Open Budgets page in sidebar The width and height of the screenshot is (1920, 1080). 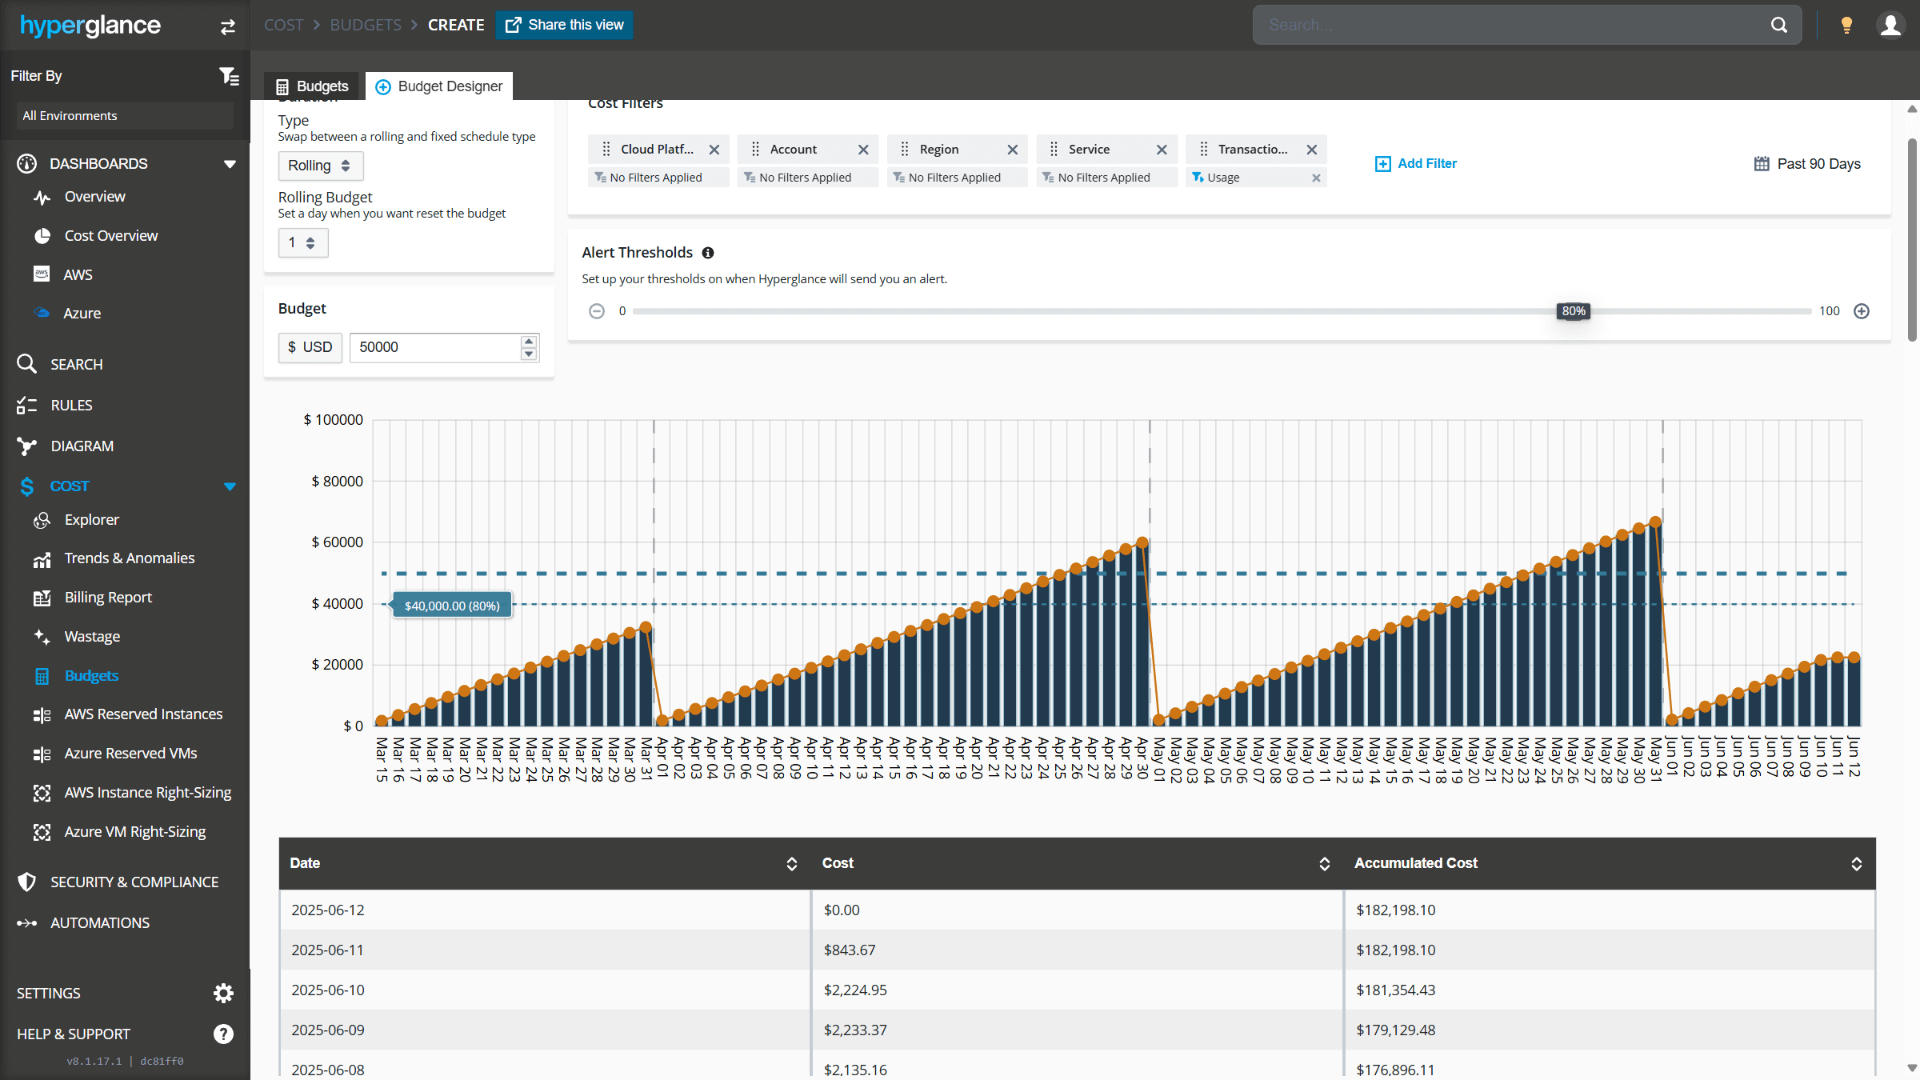91,676
